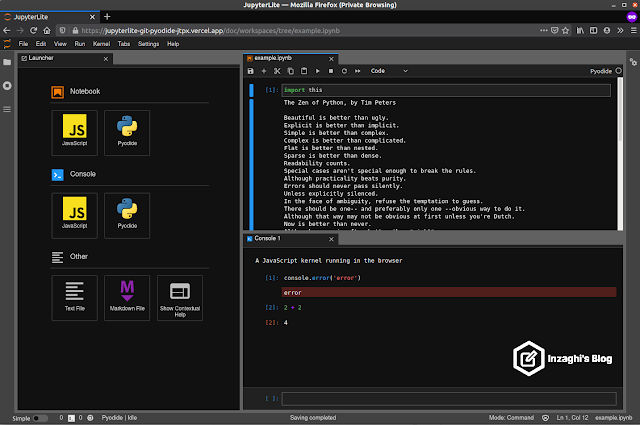
Task: Launch a JavaScript console
Action: click(75, 216)
